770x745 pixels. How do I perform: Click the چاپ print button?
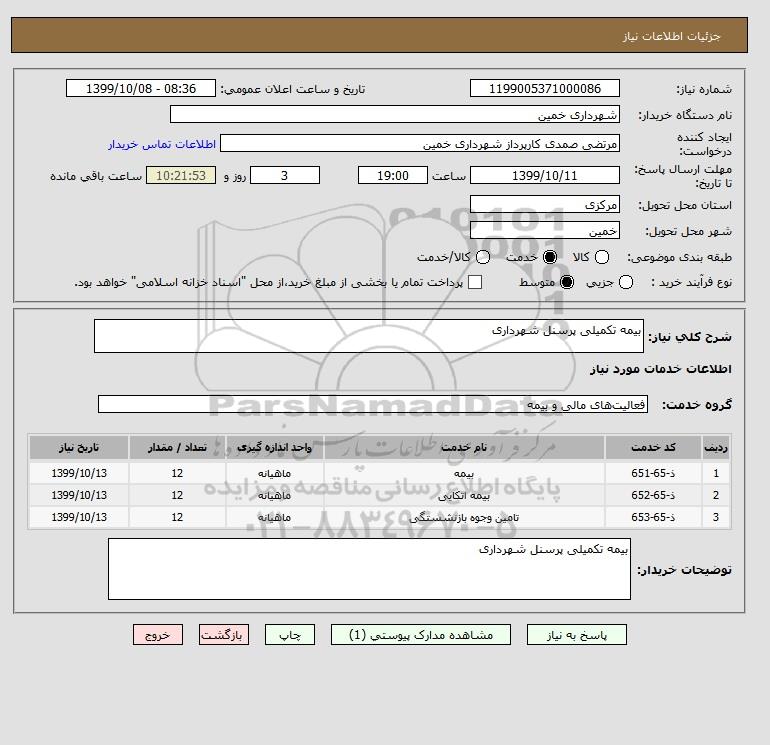click(290, 635)
